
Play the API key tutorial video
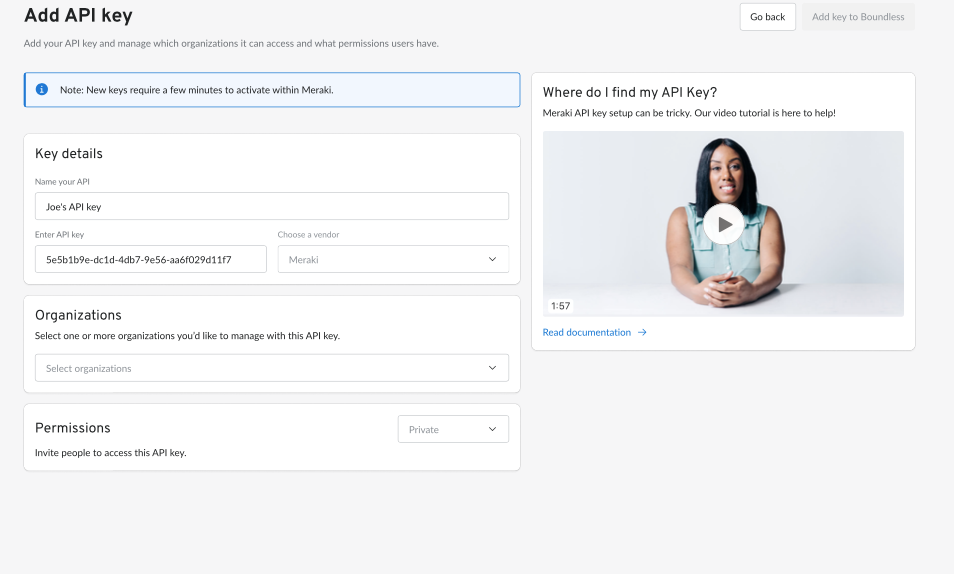(723, 224)
